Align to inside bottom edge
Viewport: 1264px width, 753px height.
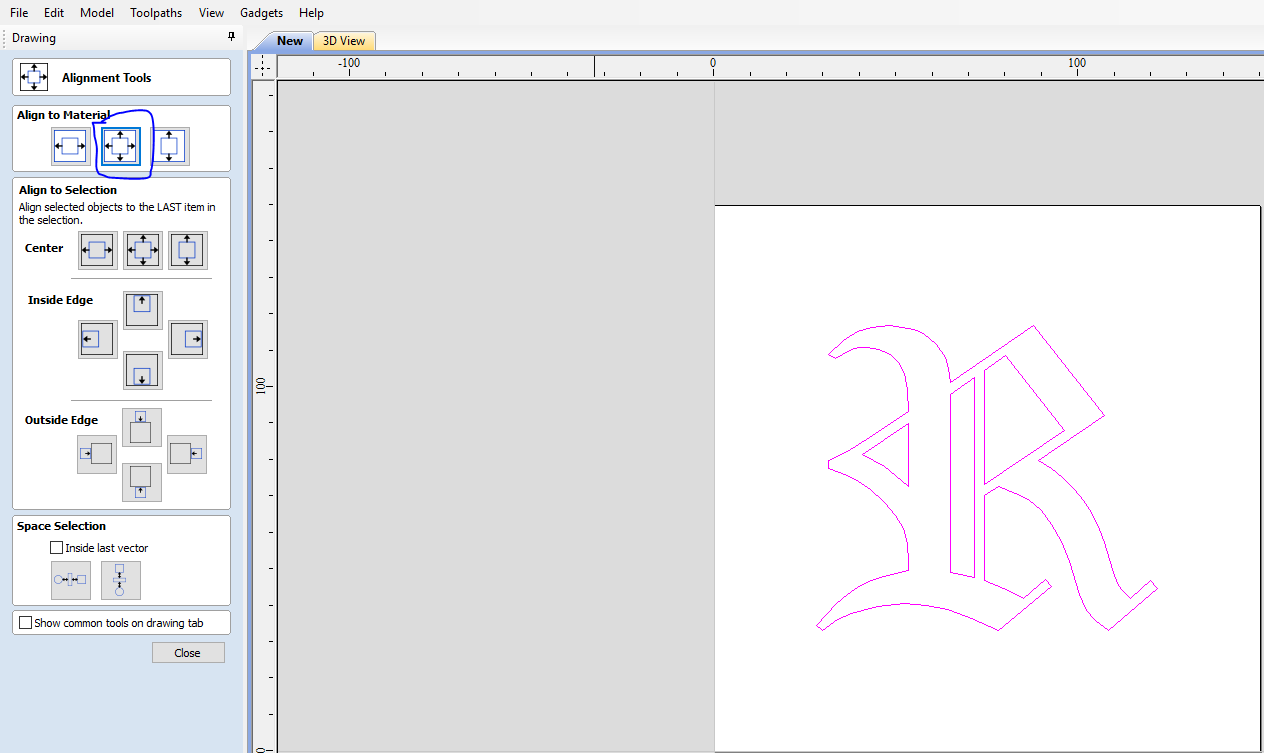(142, 370)
